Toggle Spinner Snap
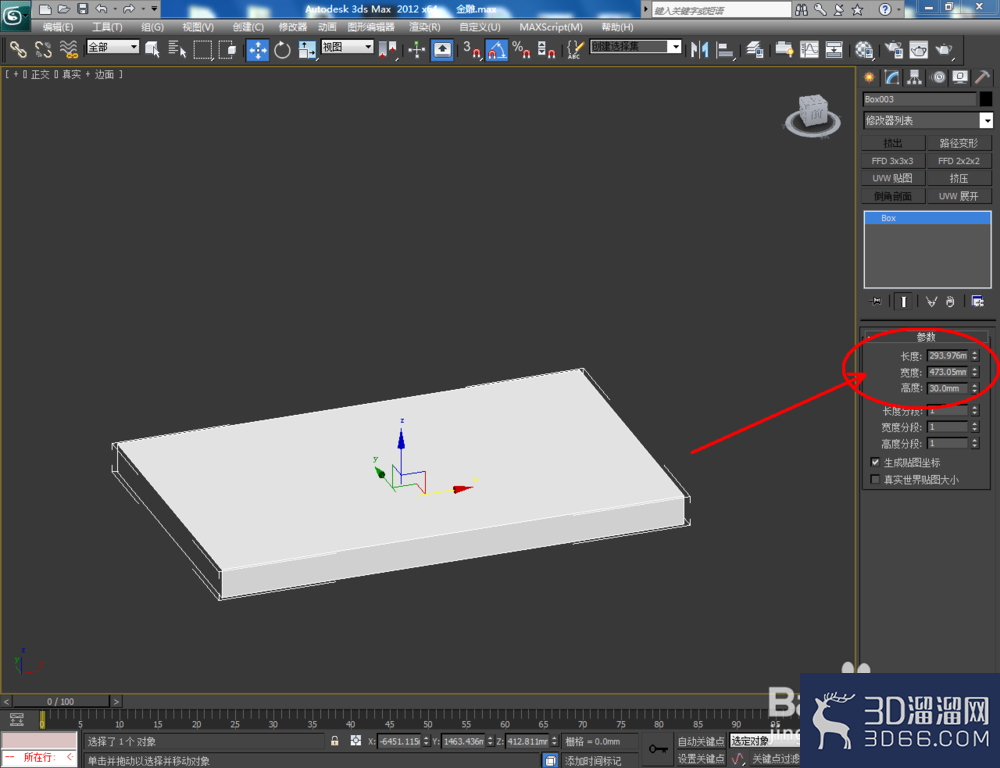1000x768 pixels. (546, 50)
